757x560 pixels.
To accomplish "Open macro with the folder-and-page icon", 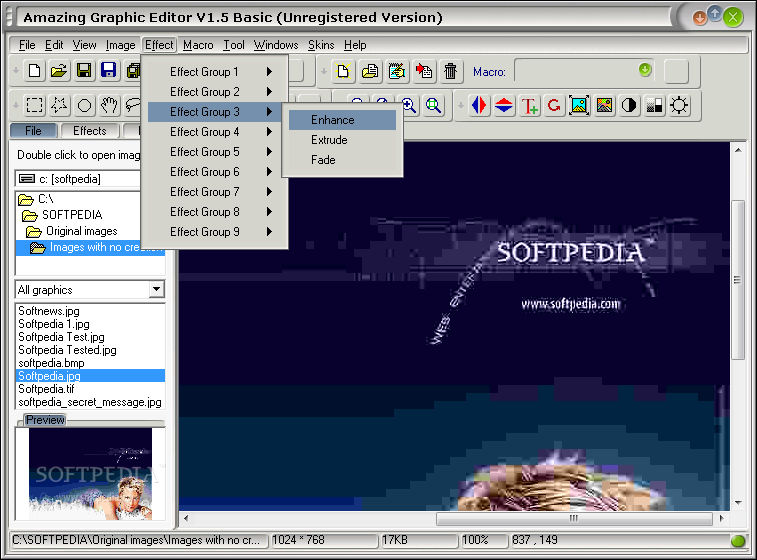I will coord(370,71).
